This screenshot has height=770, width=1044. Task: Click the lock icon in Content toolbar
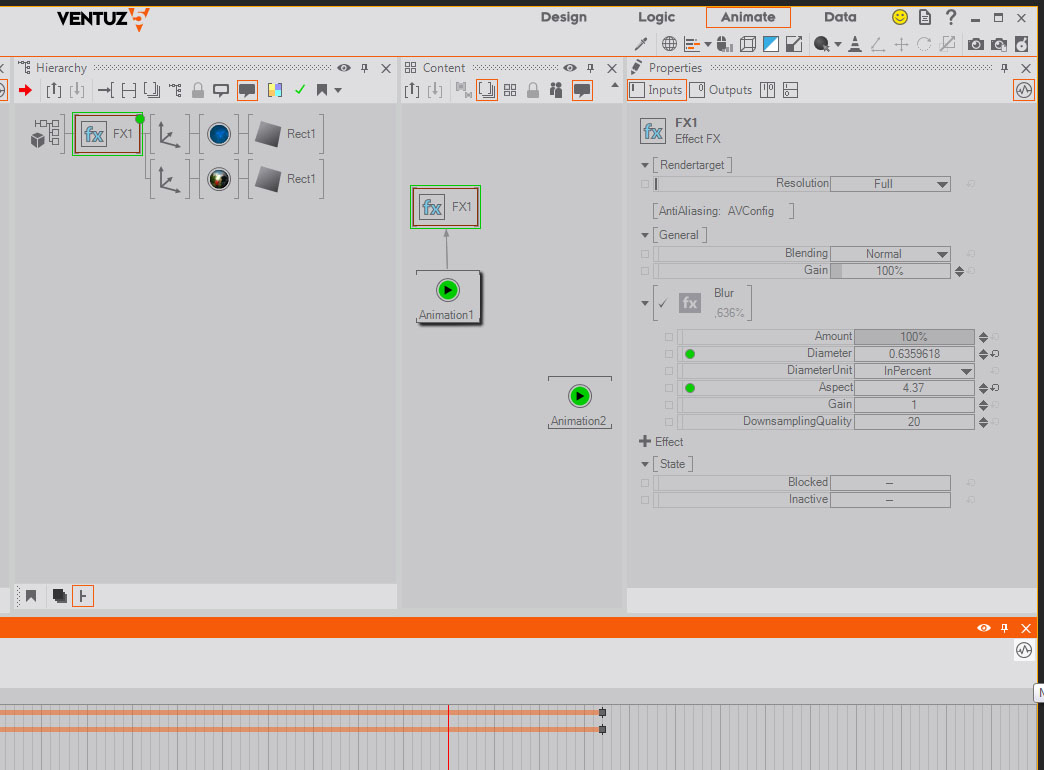click(x=533, y=90)
